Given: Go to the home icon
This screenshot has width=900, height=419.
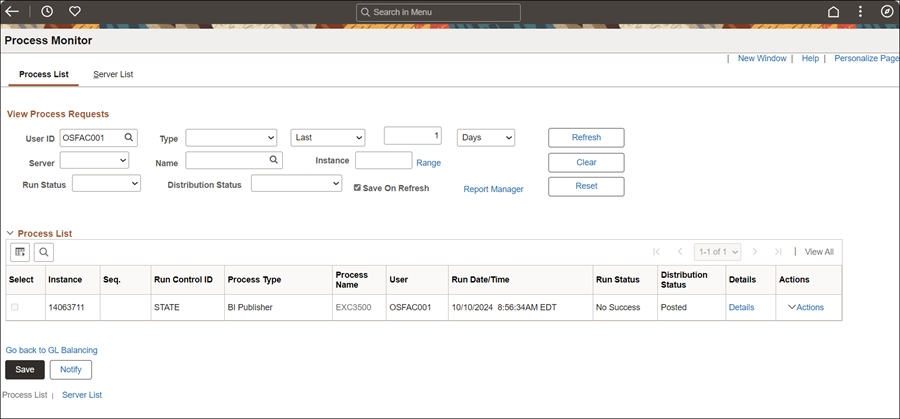Looking at the screenshot, I should [833, 12].
